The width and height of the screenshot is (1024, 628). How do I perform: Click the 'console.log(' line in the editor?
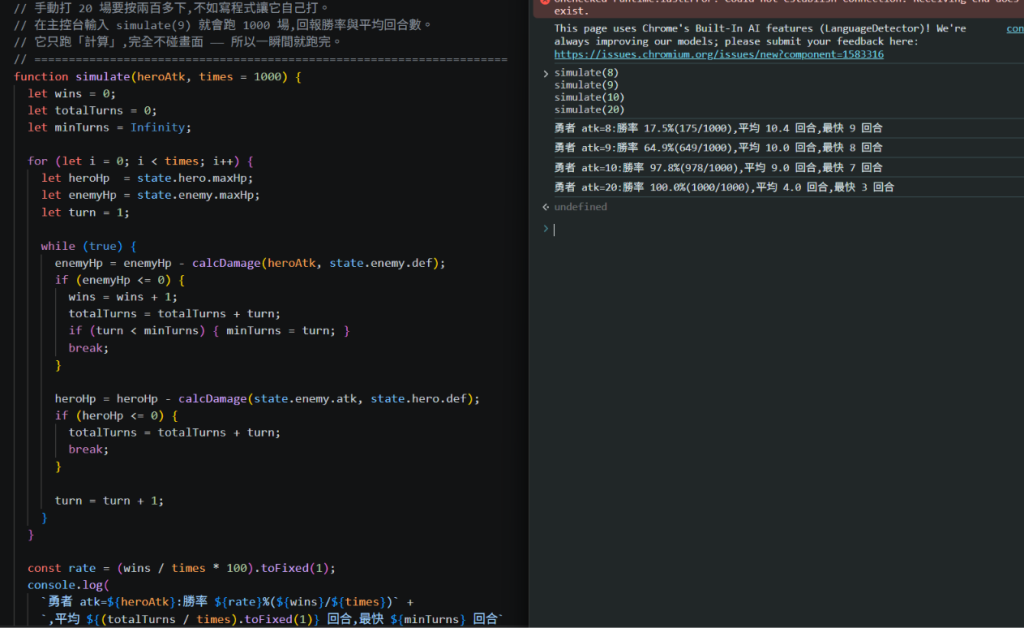[69, 585]
